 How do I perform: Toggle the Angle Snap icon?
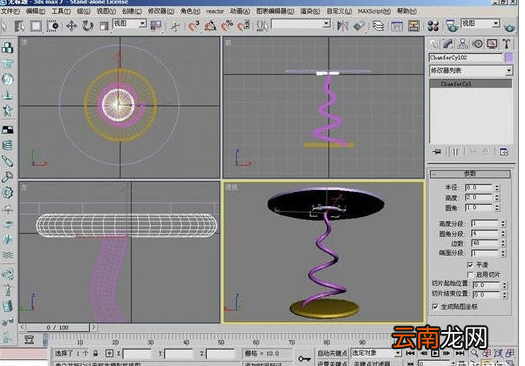pos(210,25)
